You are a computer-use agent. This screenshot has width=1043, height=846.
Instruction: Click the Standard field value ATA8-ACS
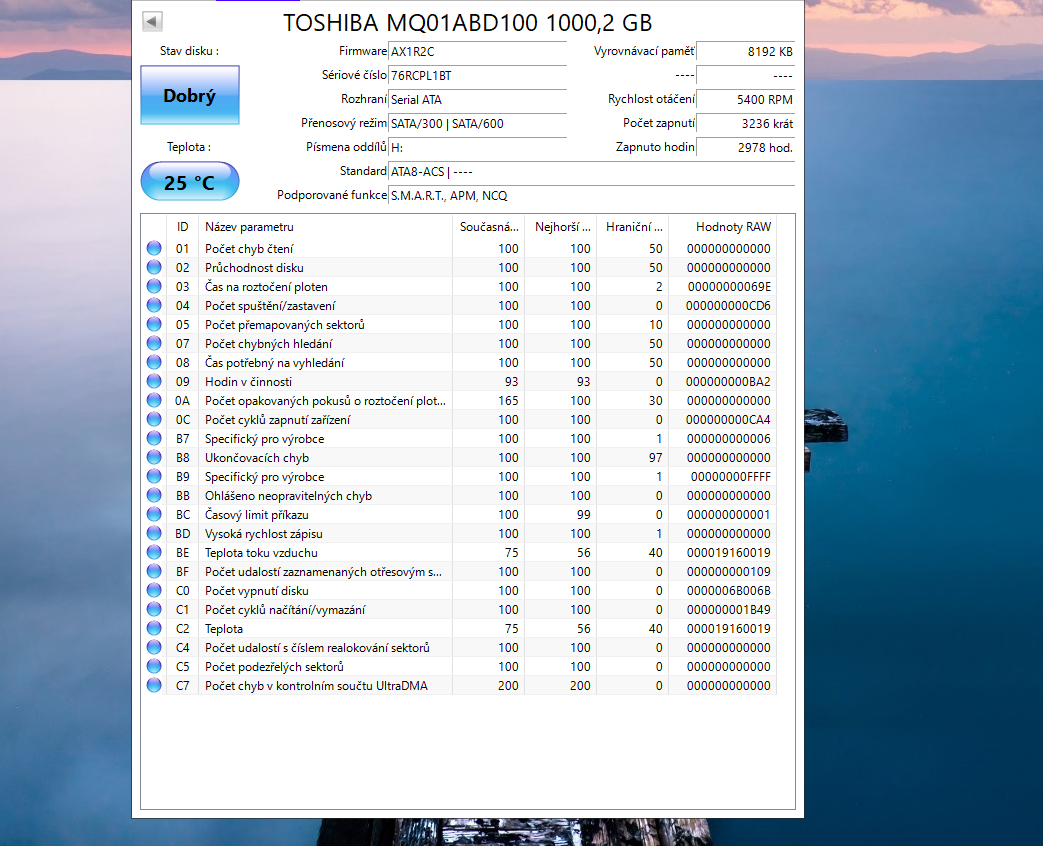tap(477, 171)
